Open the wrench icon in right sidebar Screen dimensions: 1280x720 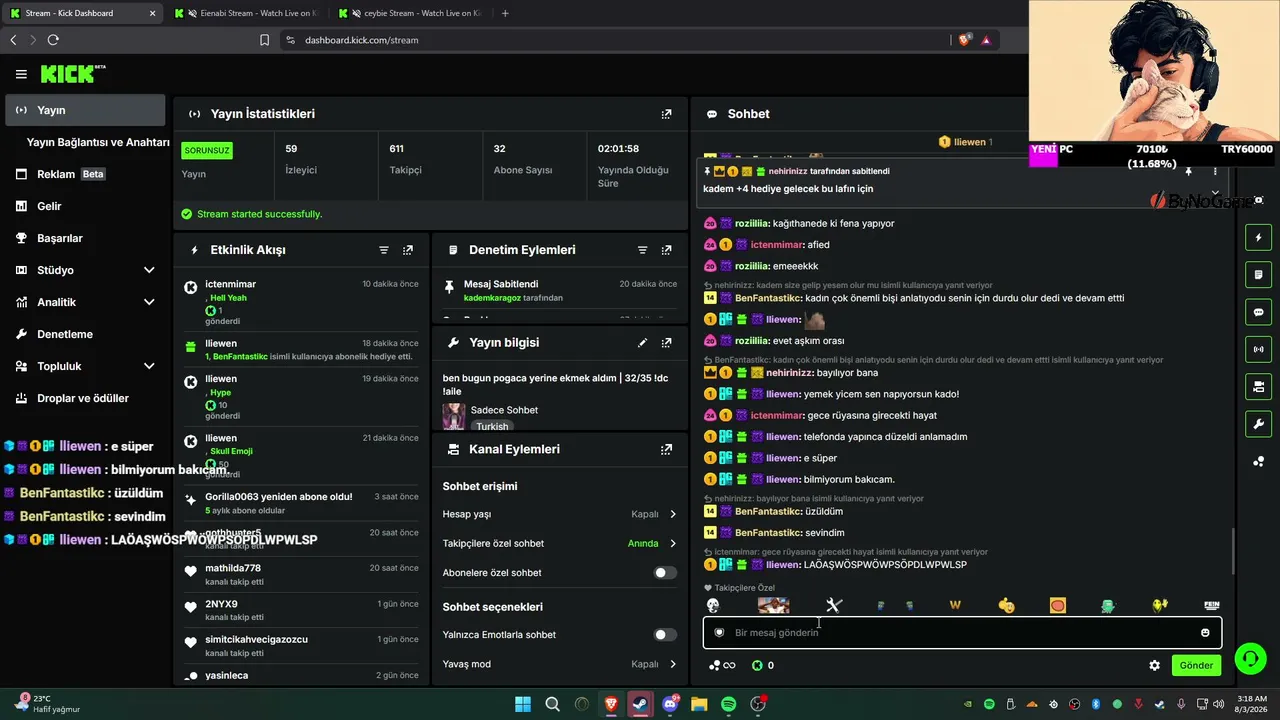point(1258,424)
